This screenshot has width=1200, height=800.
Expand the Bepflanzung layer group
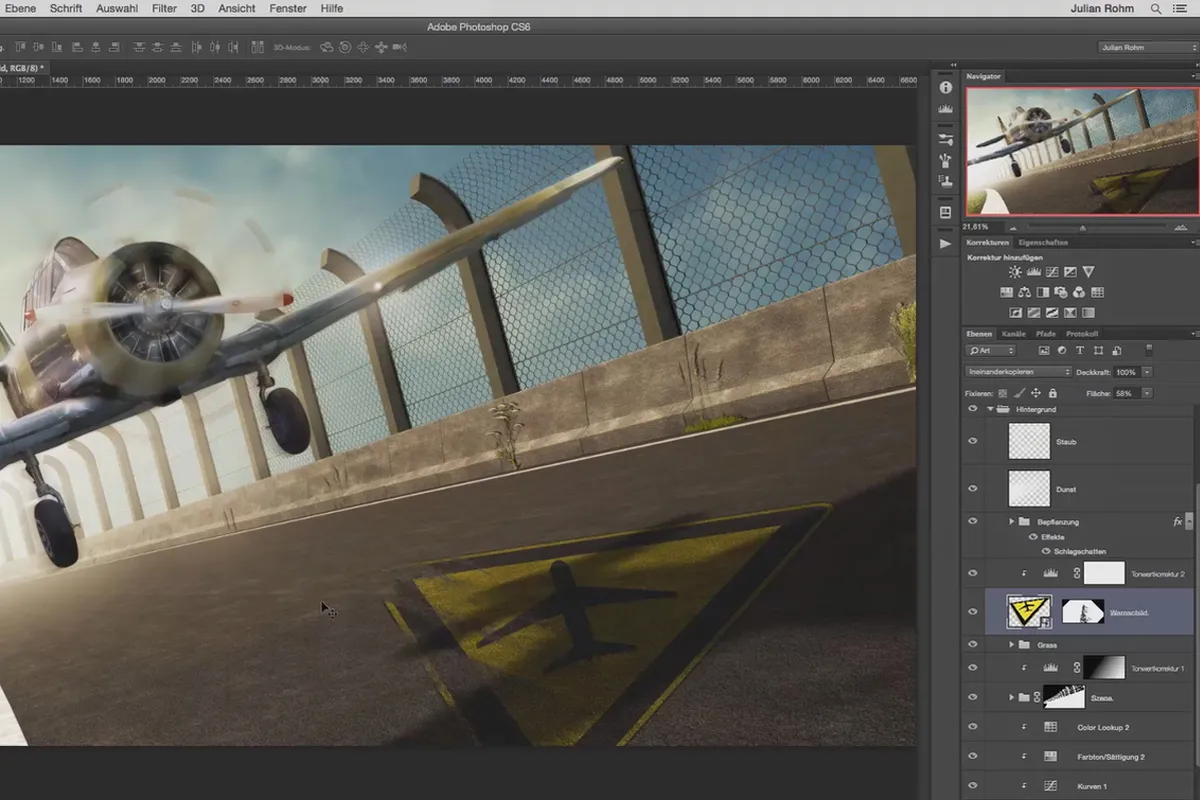(1011, 522)
